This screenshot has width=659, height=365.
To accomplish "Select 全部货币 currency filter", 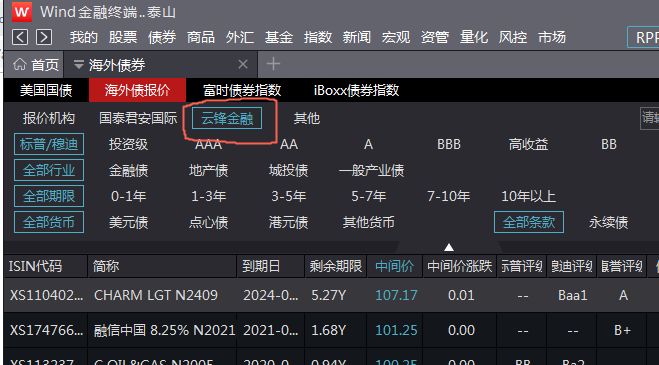I will (x=49, y=222).
